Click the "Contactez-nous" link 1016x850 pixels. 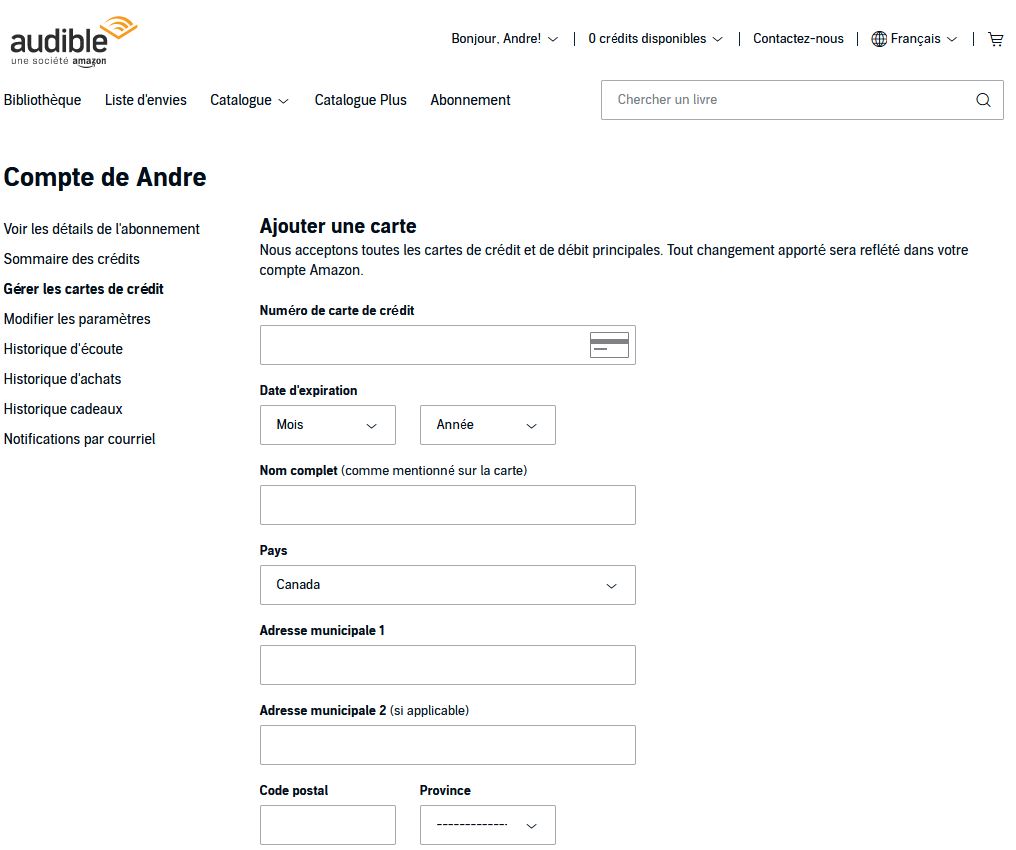pos(799,38)
